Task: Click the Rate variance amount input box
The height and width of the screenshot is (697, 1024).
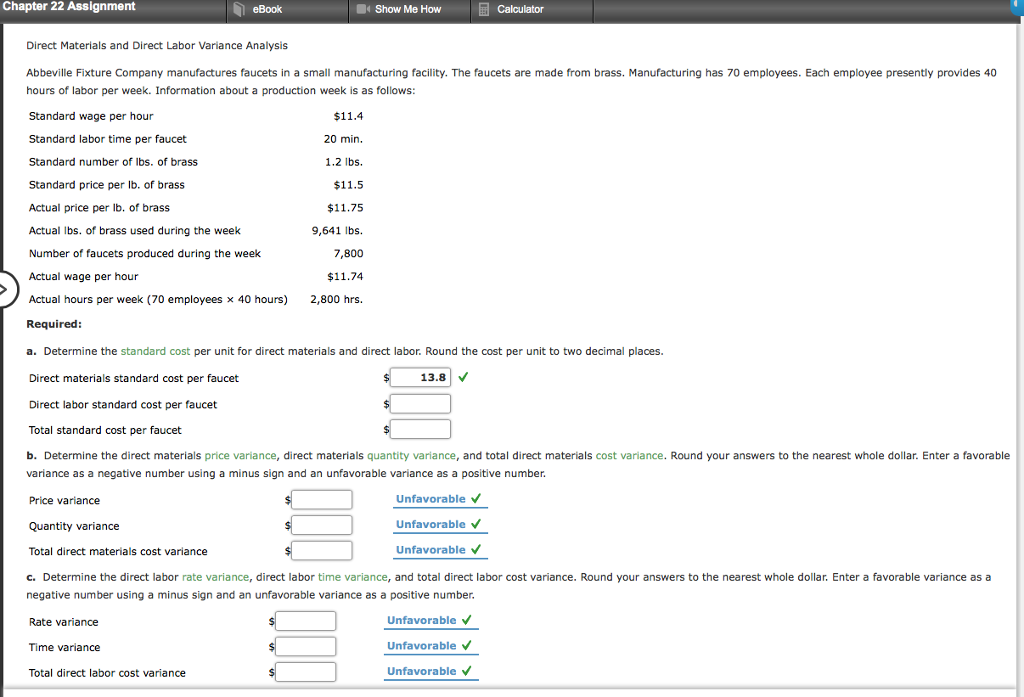Action: [304, 620]
